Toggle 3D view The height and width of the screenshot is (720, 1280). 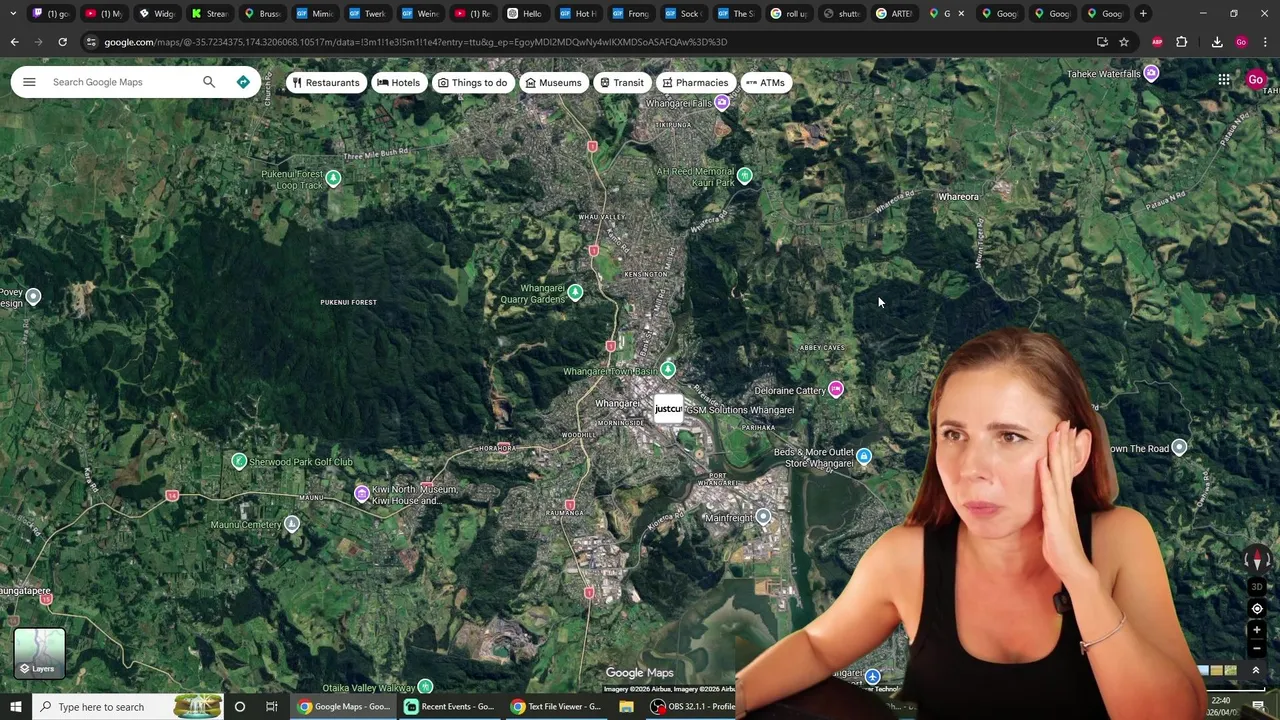click(x=1257, y=586)
